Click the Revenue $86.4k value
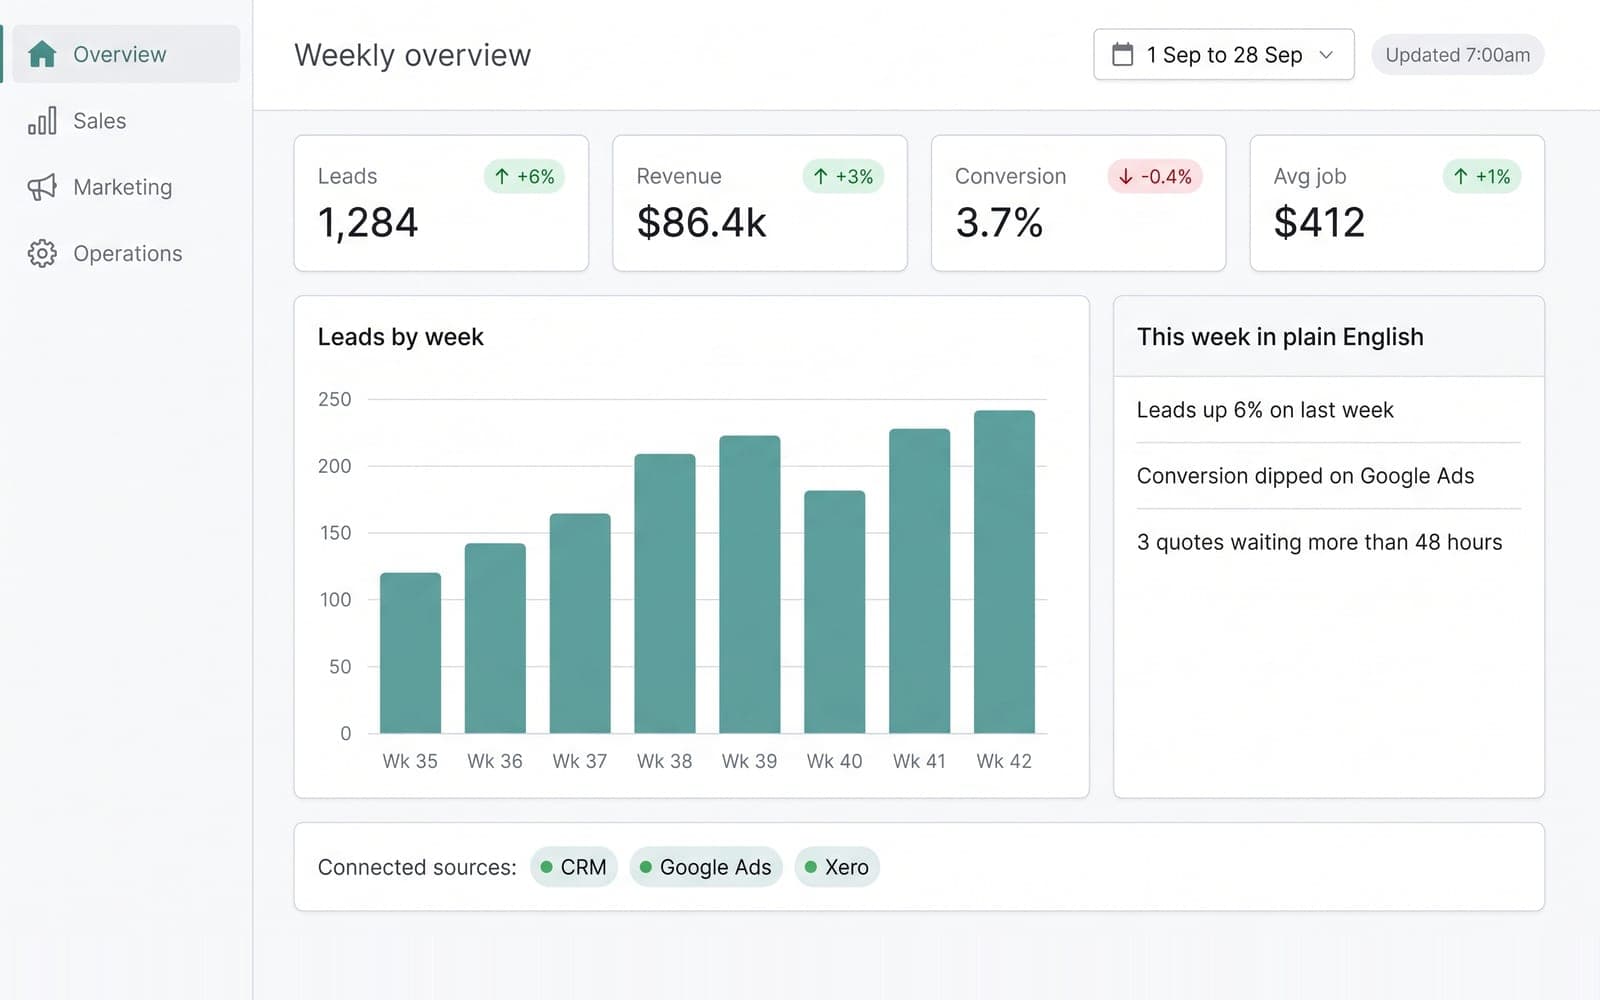 click(x=701, y=222)
